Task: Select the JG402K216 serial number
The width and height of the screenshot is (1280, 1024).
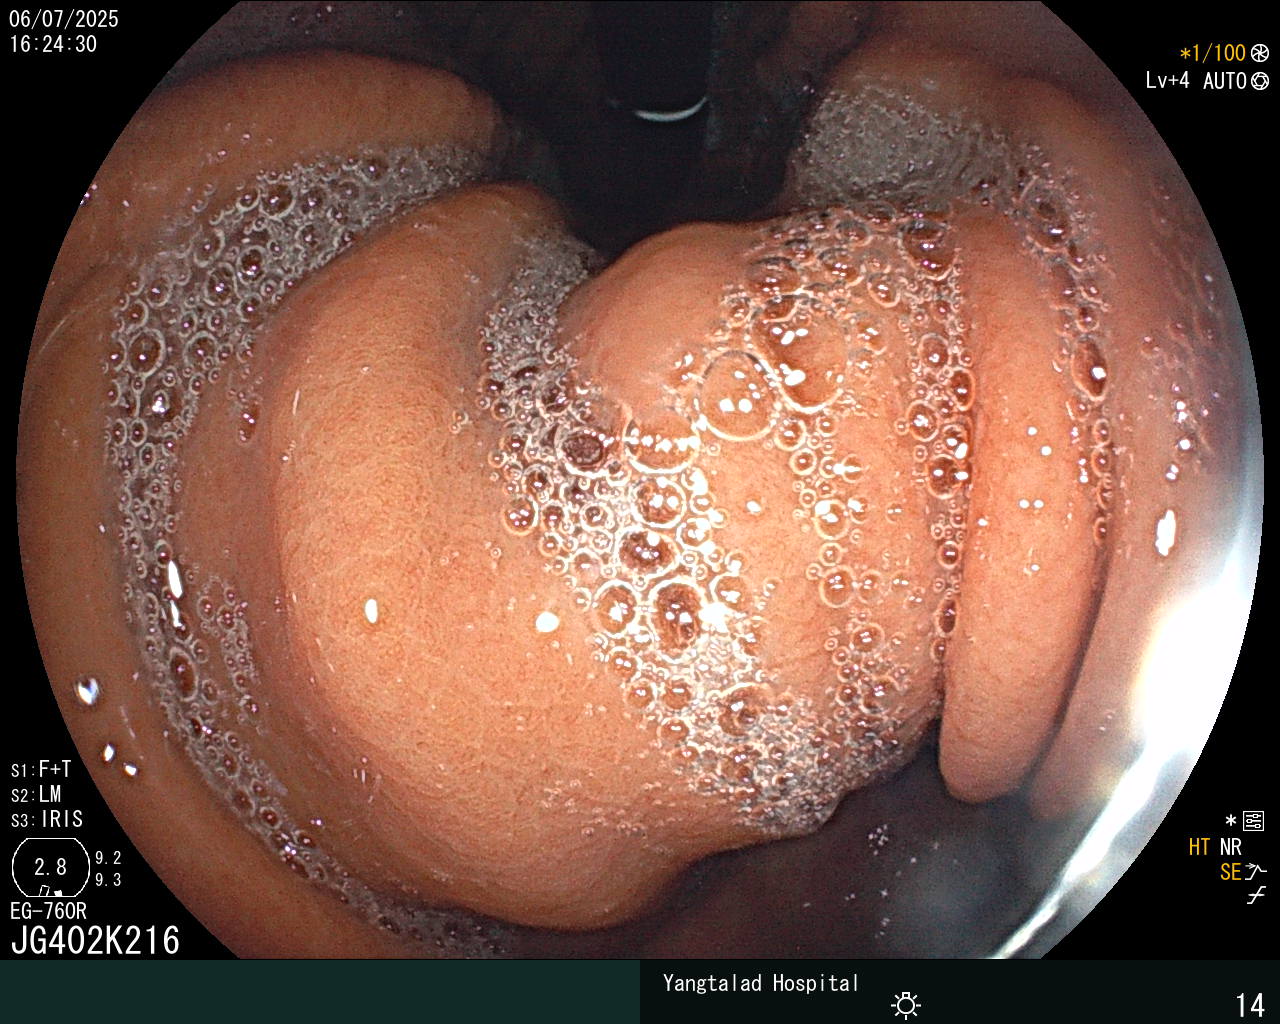Action: click(x=95, y=940)
